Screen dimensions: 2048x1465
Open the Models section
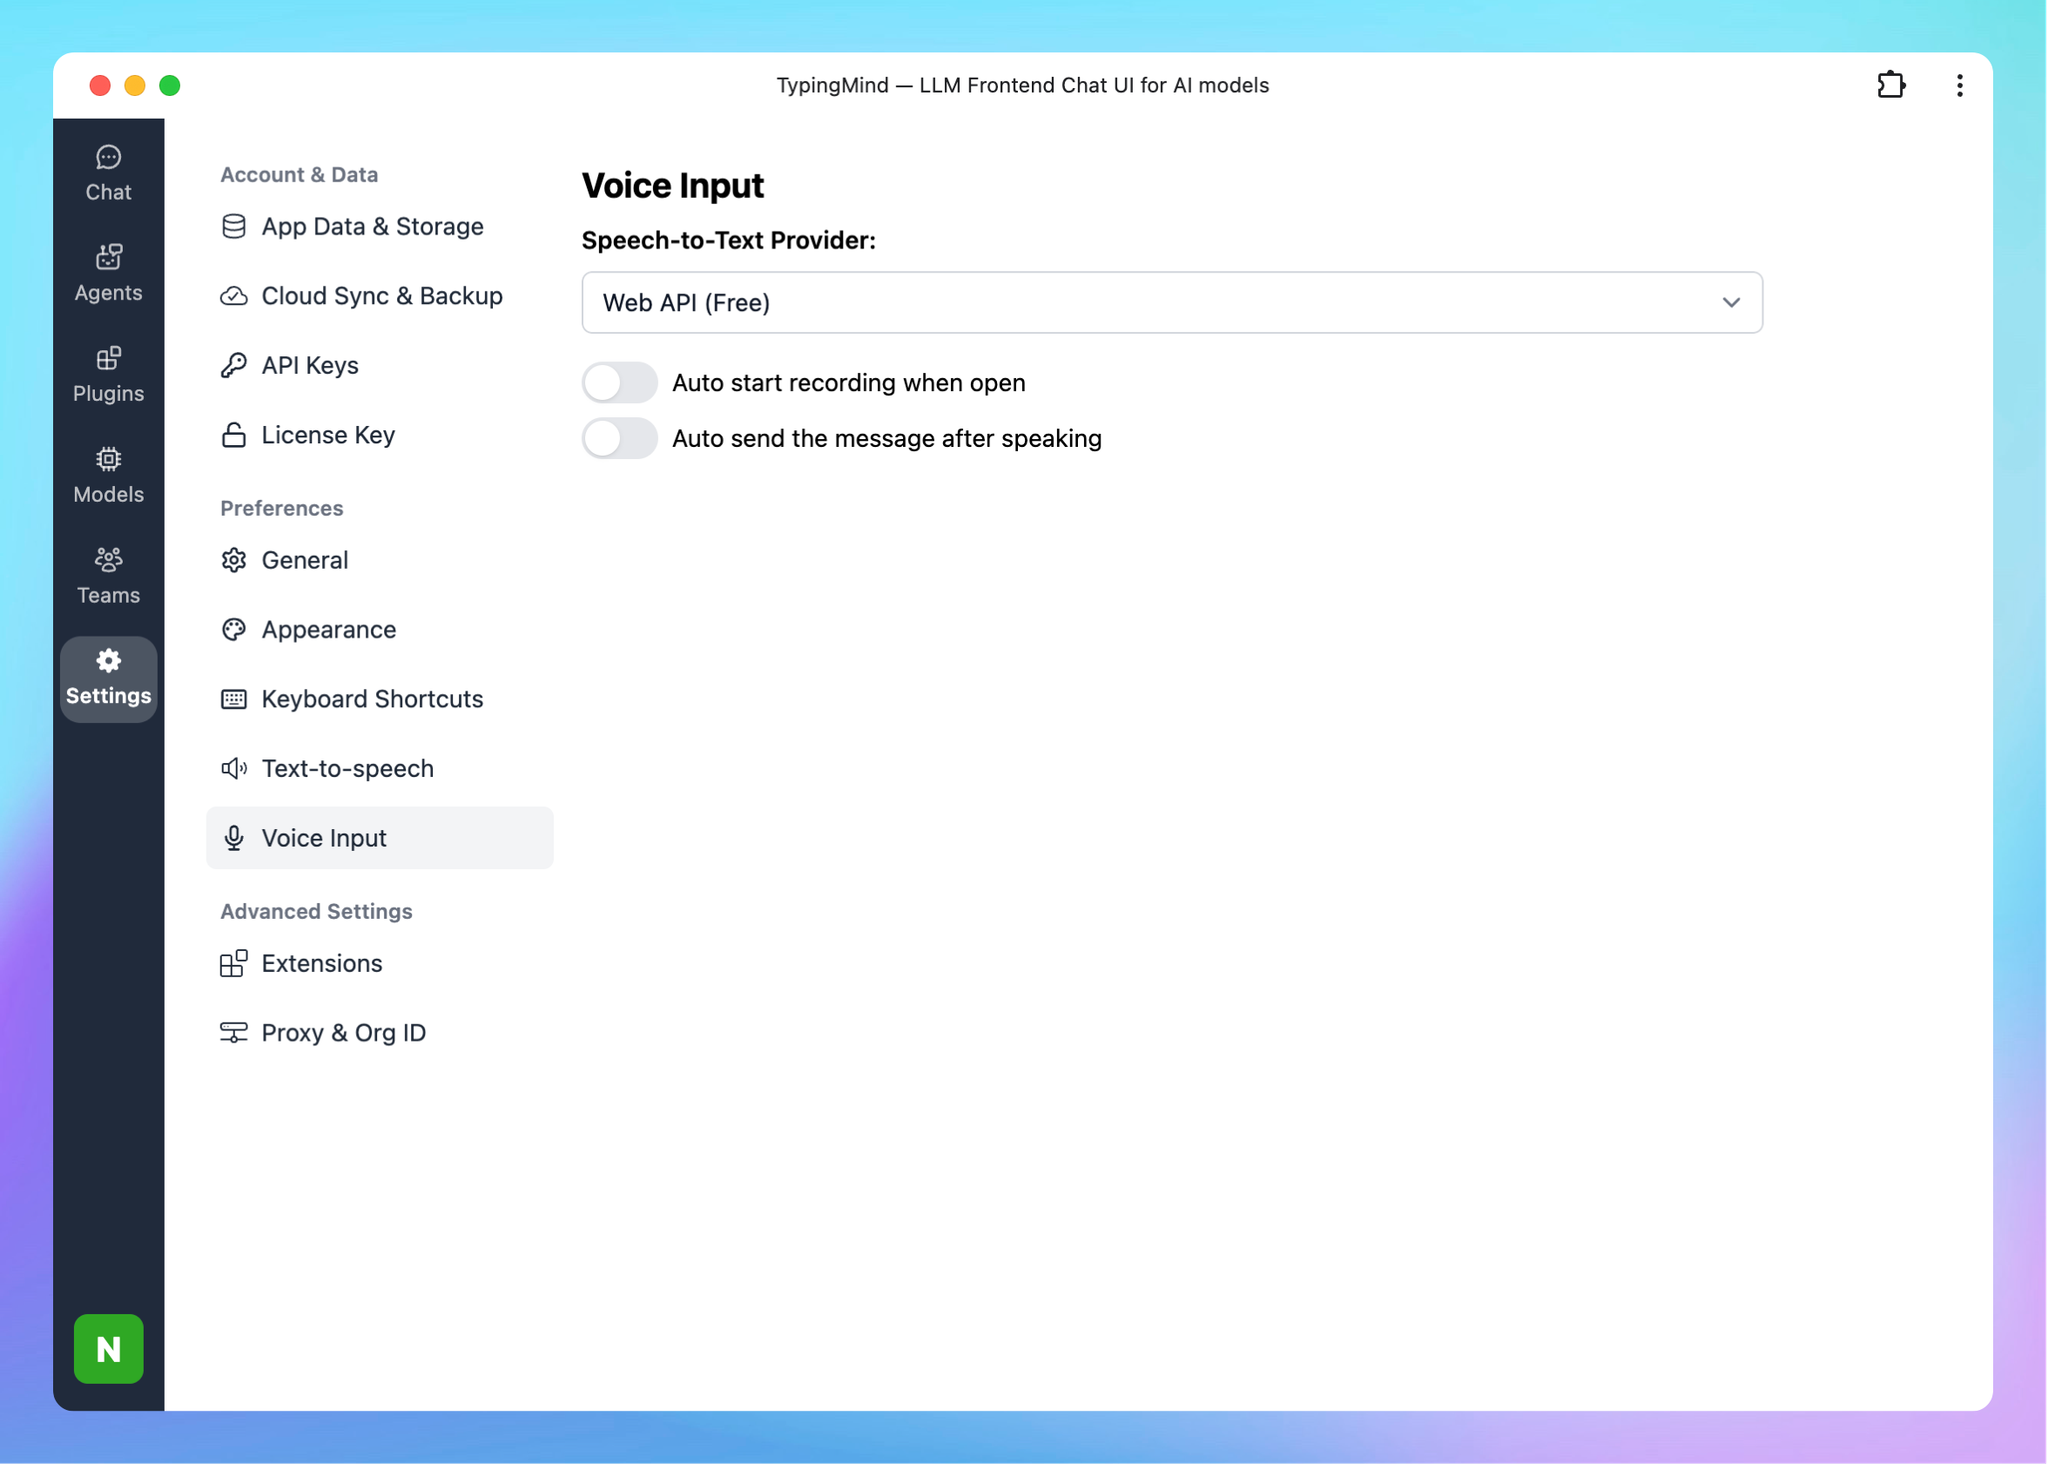click(x=108, y=475)
